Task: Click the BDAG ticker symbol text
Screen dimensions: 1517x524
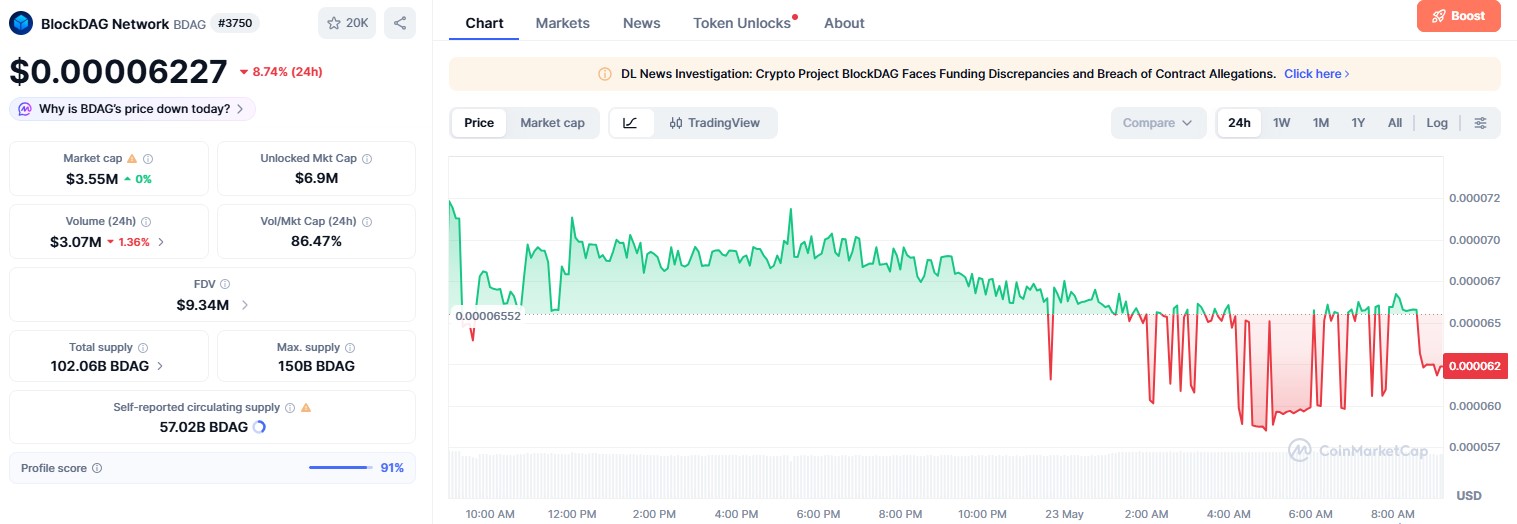Action: pos(188,24)
